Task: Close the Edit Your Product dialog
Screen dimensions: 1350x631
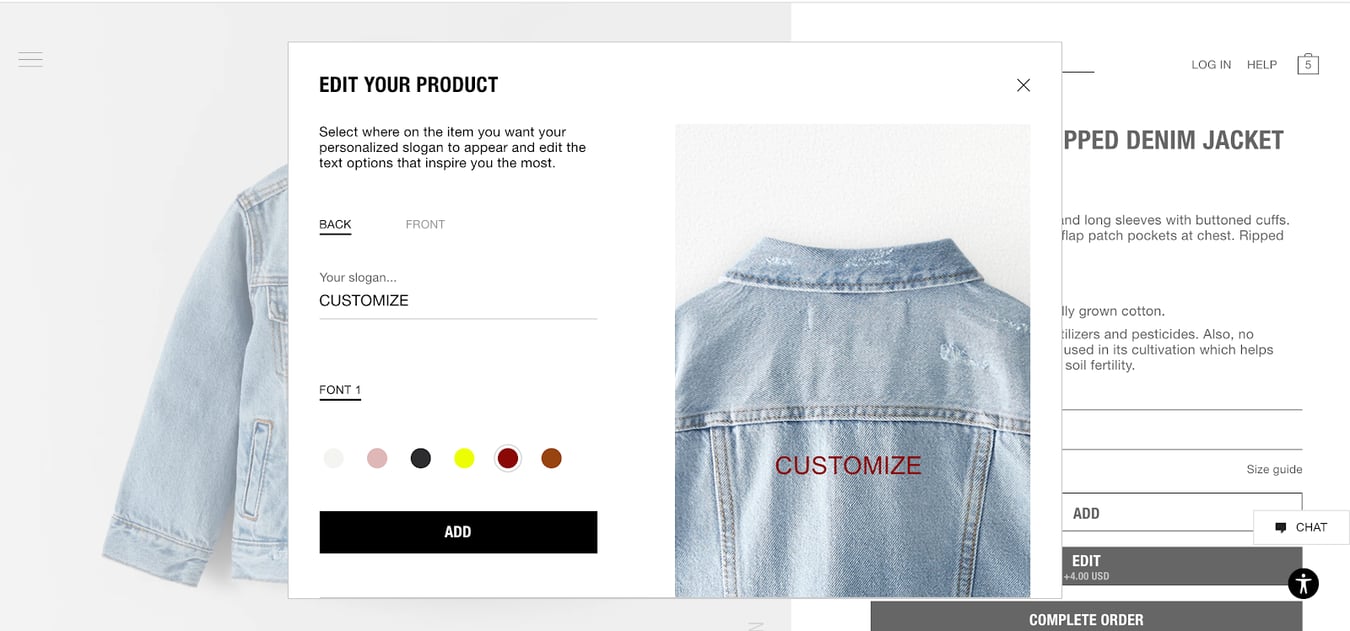Action: [x=1023, y=85]
